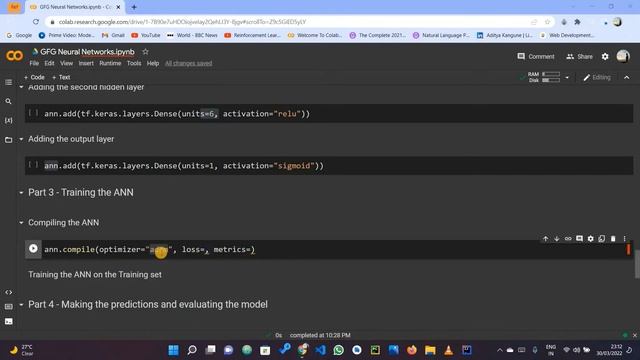640x360 pixels.
Task: Collapse 'Adding the output layer' section
Action: coord(21,139)
